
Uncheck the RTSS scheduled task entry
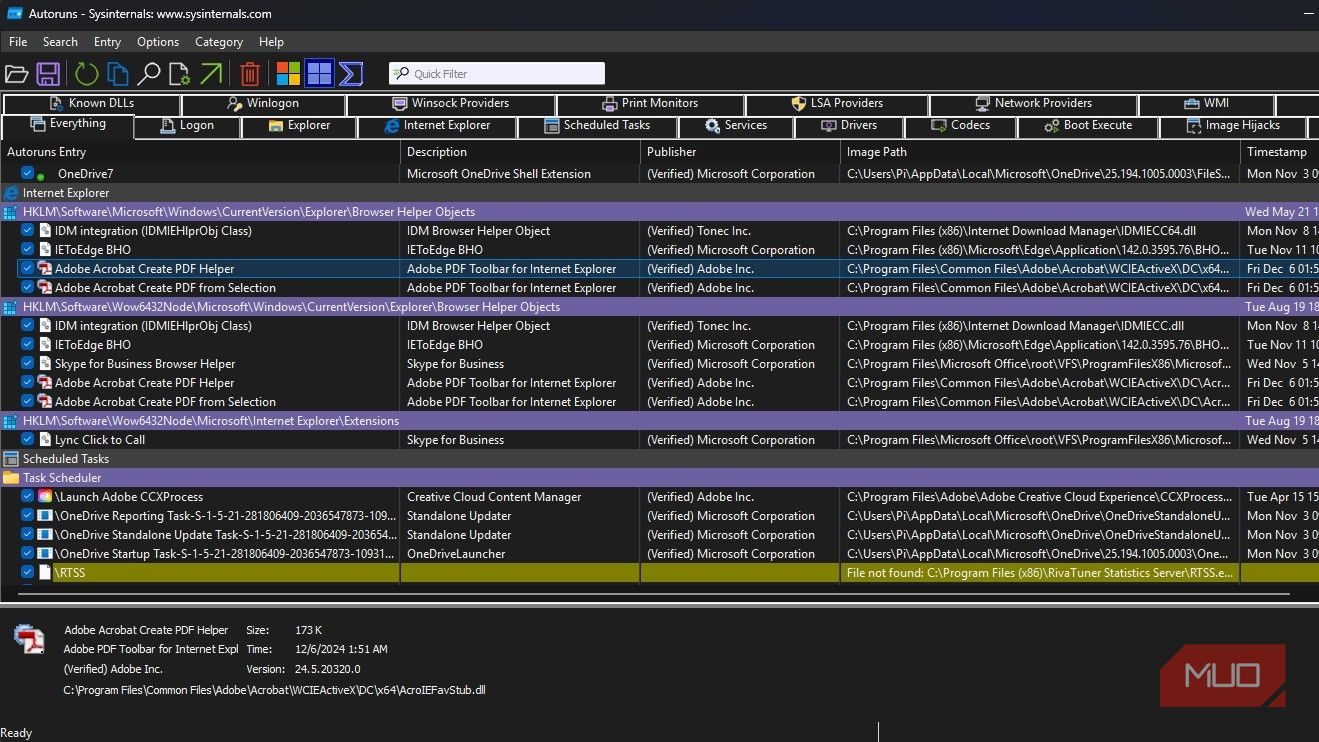[x=28, y=573]
